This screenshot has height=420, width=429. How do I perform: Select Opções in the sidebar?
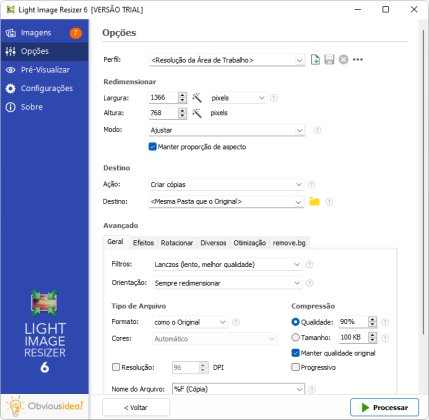coord(44,51)
